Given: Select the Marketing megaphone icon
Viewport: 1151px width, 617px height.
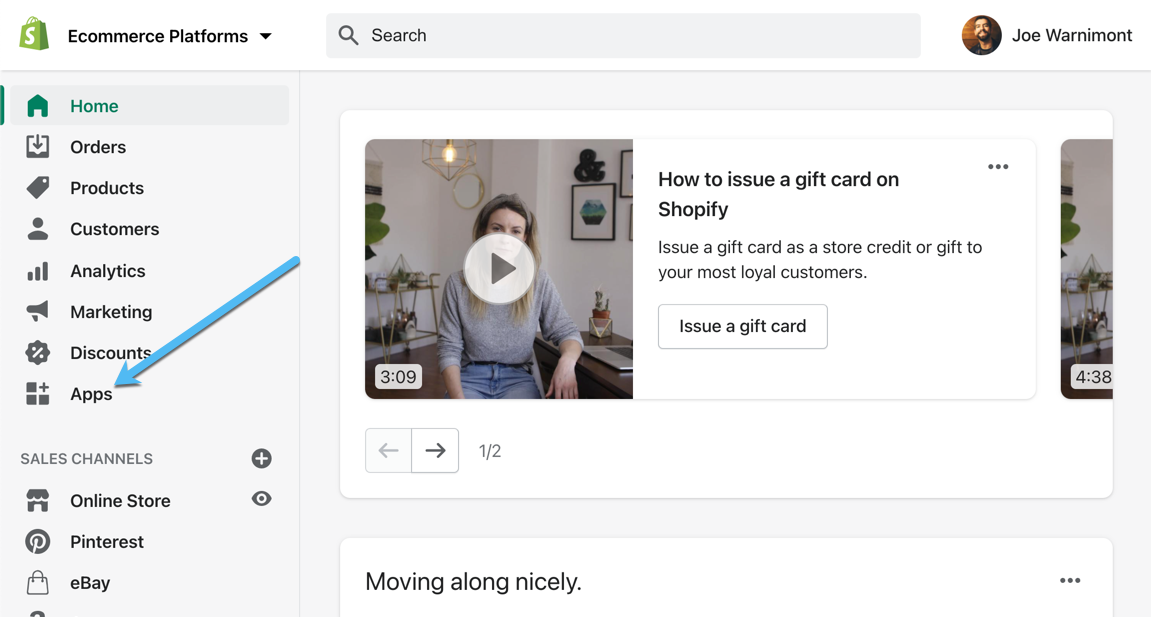Looking at the screenshot, I should tap(37, 311).
